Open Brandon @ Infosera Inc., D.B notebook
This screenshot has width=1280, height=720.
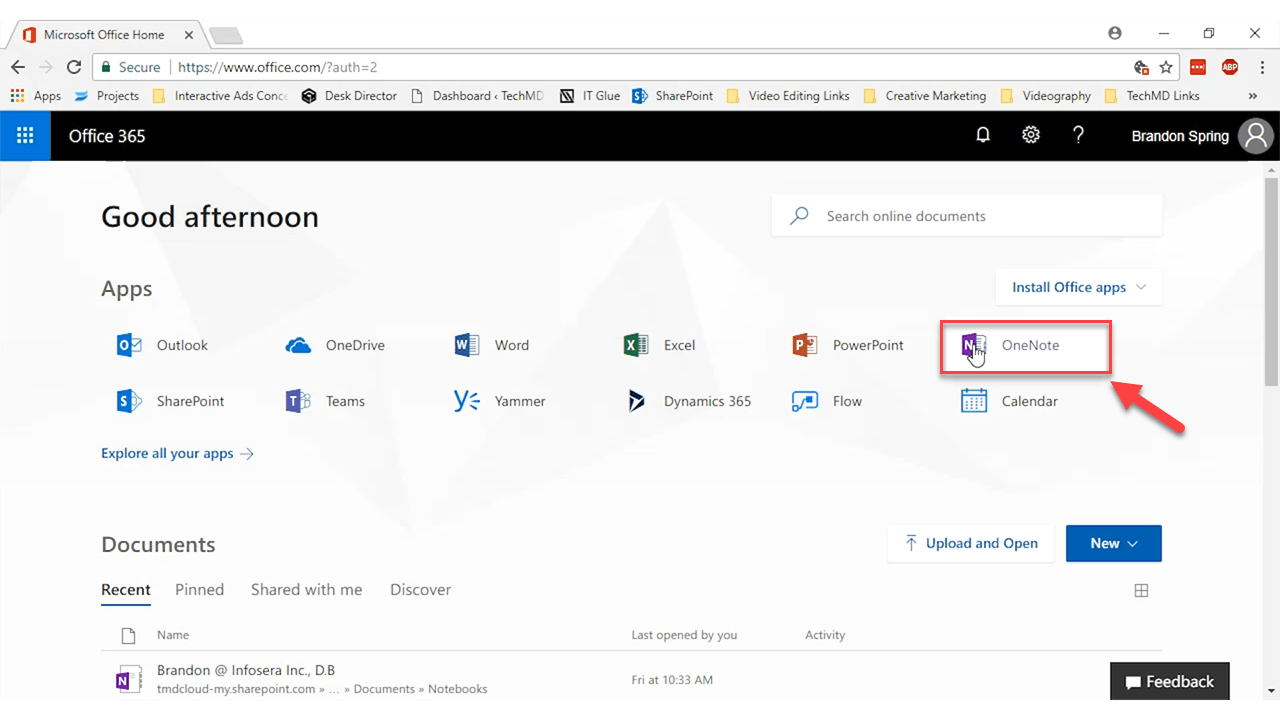click(246, 670)
